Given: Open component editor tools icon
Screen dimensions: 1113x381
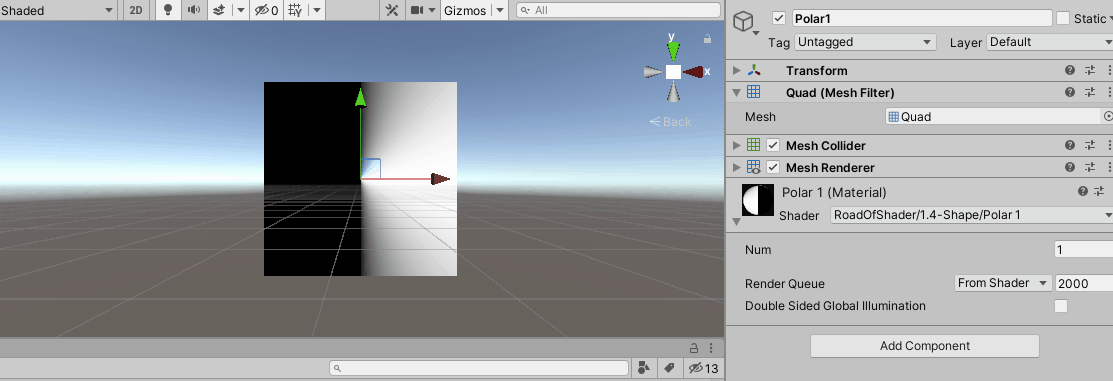Looking at the screenshot, I should coord(392,10).
